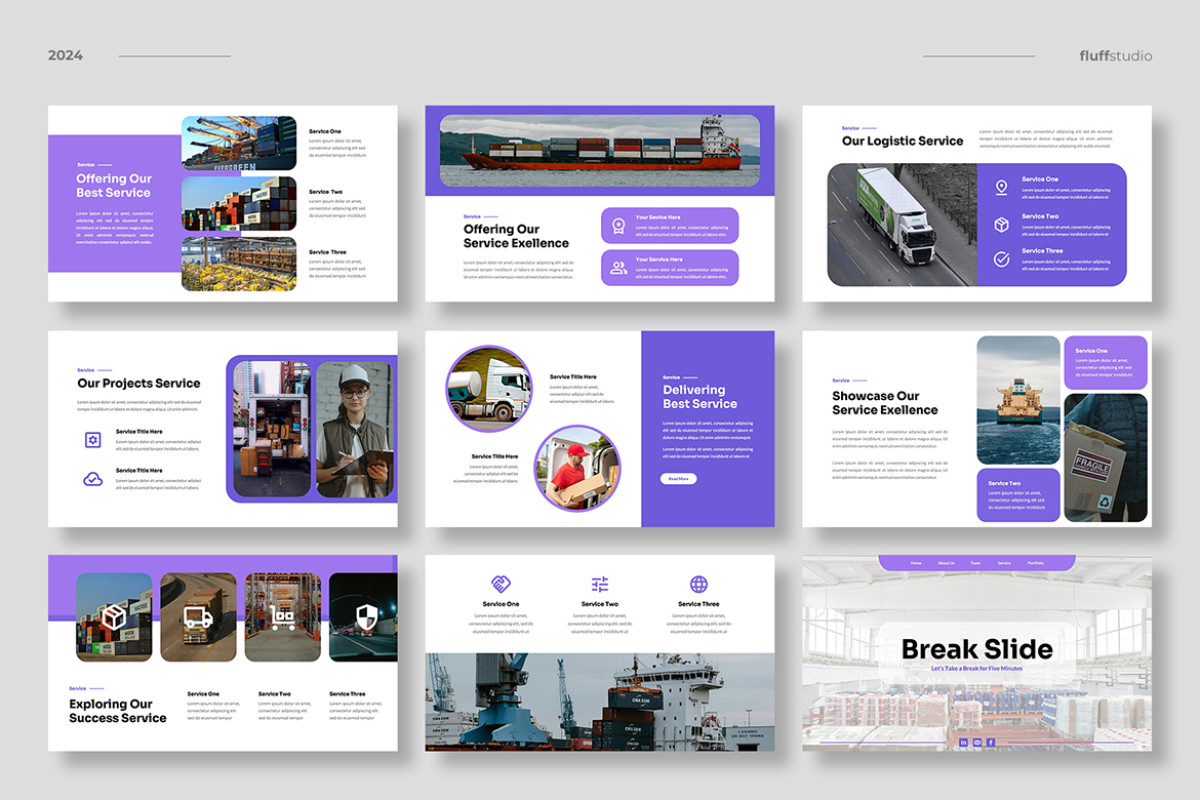Image resolution: width=1200 pixels, height=800 pixels.
Task: Click the person icon on the second service card
Action: point(618,267)
